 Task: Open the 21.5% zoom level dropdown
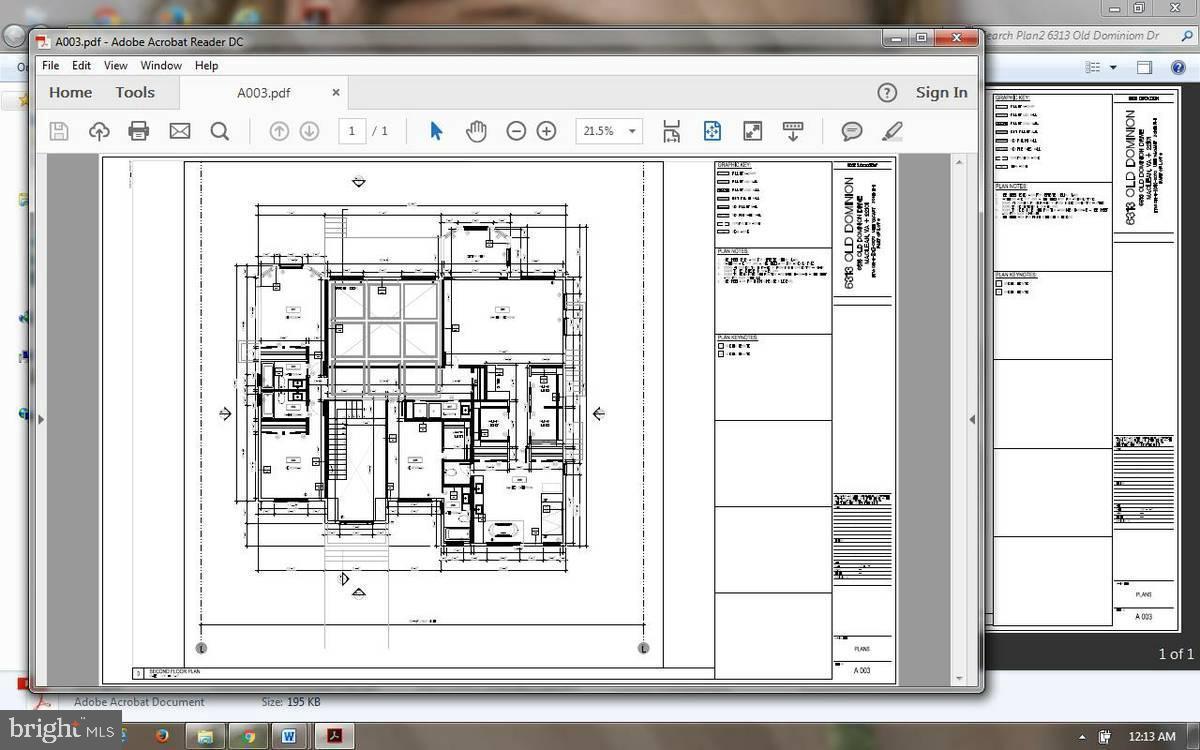click(x=609, y=131)
